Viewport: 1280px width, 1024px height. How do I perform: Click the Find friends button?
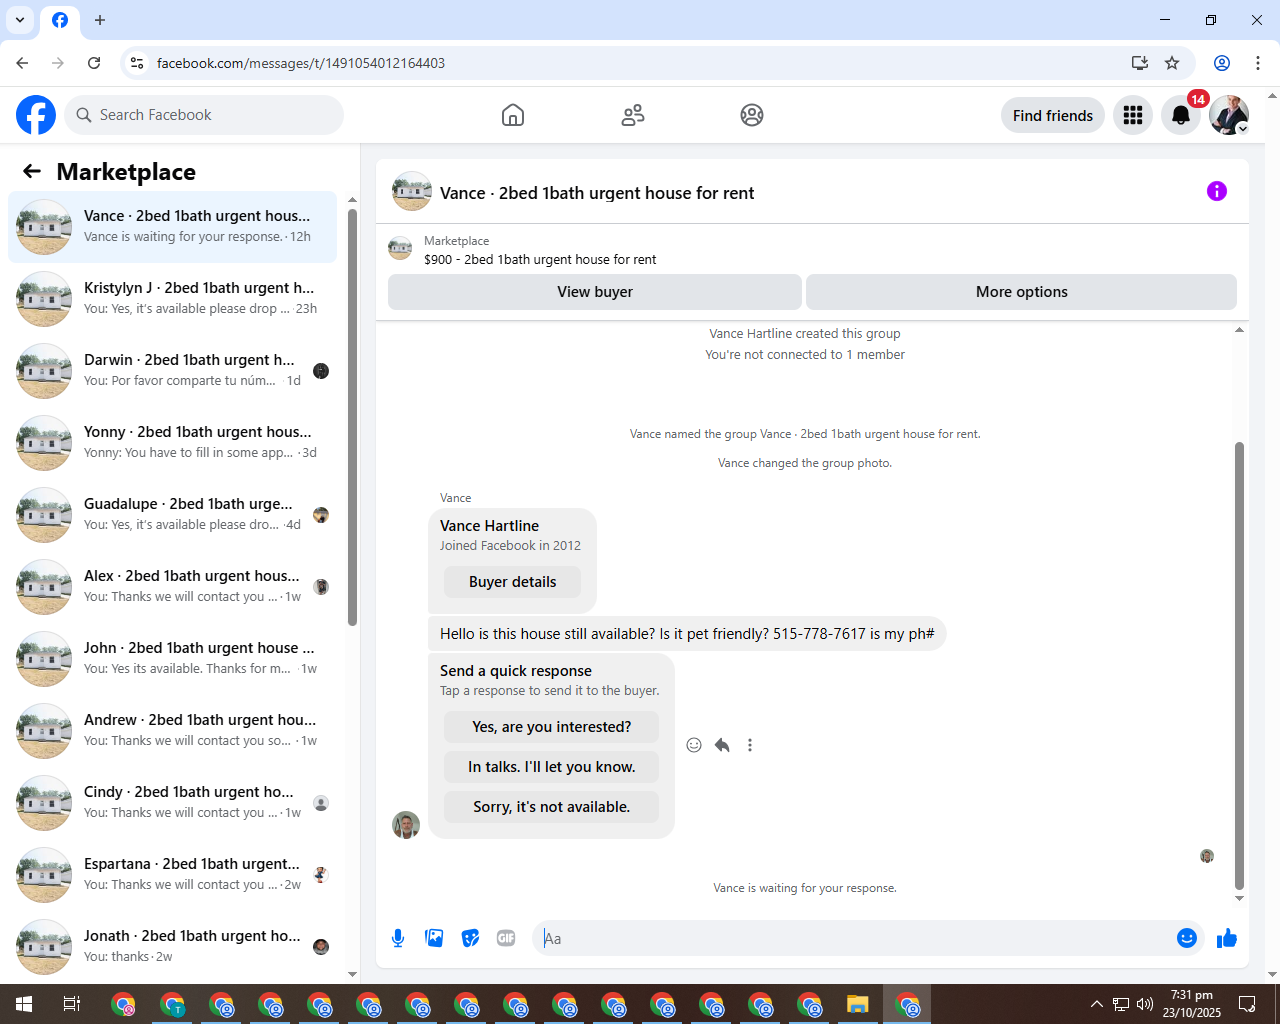coord(1053,115)
